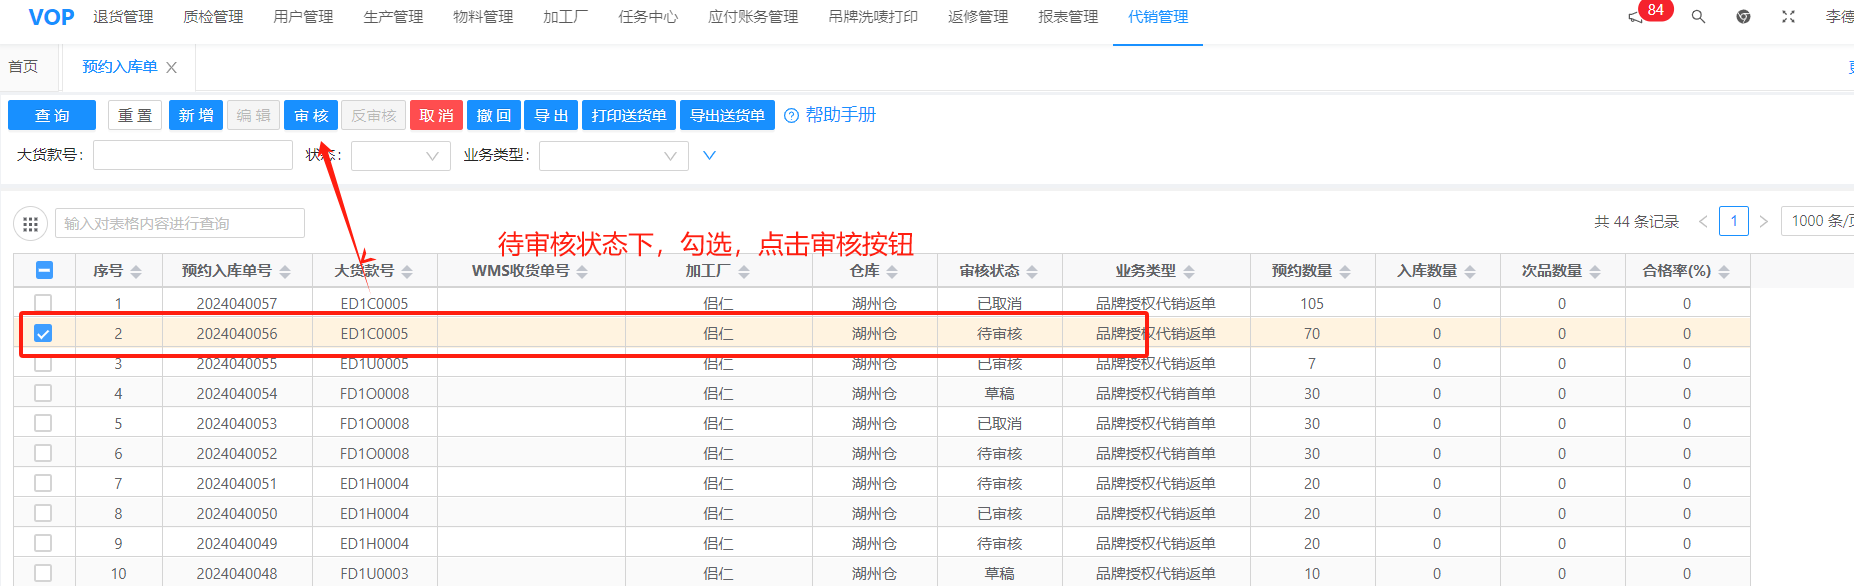Go to next page arrow in pagination
The width and height of the screenshot is (1854, 586).
click(x=1764, y=222)
